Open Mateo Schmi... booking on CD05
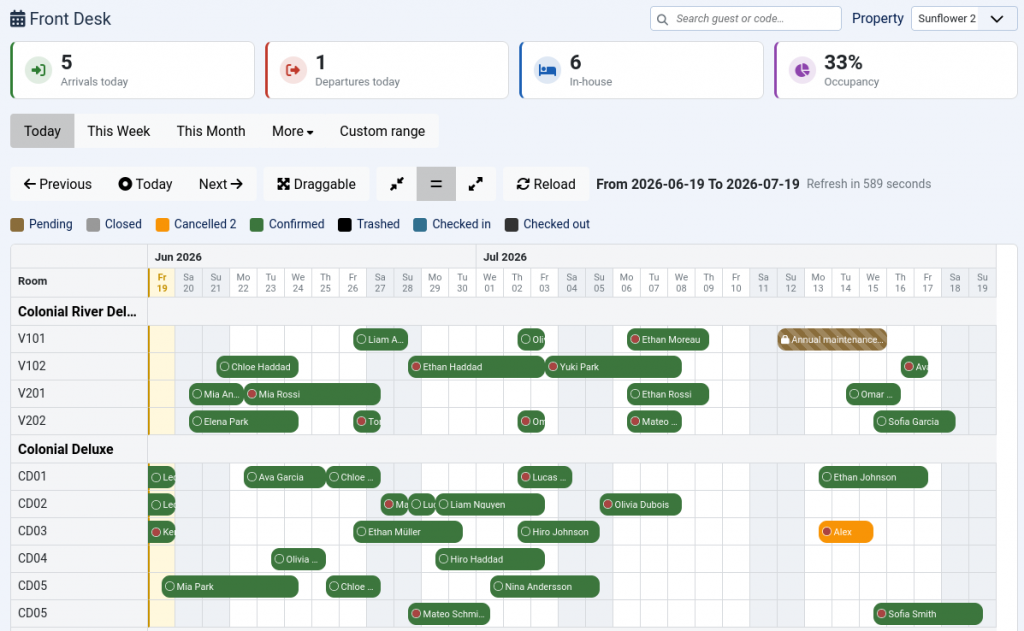The image size is (1024, 631). click(x=449, y=615)
